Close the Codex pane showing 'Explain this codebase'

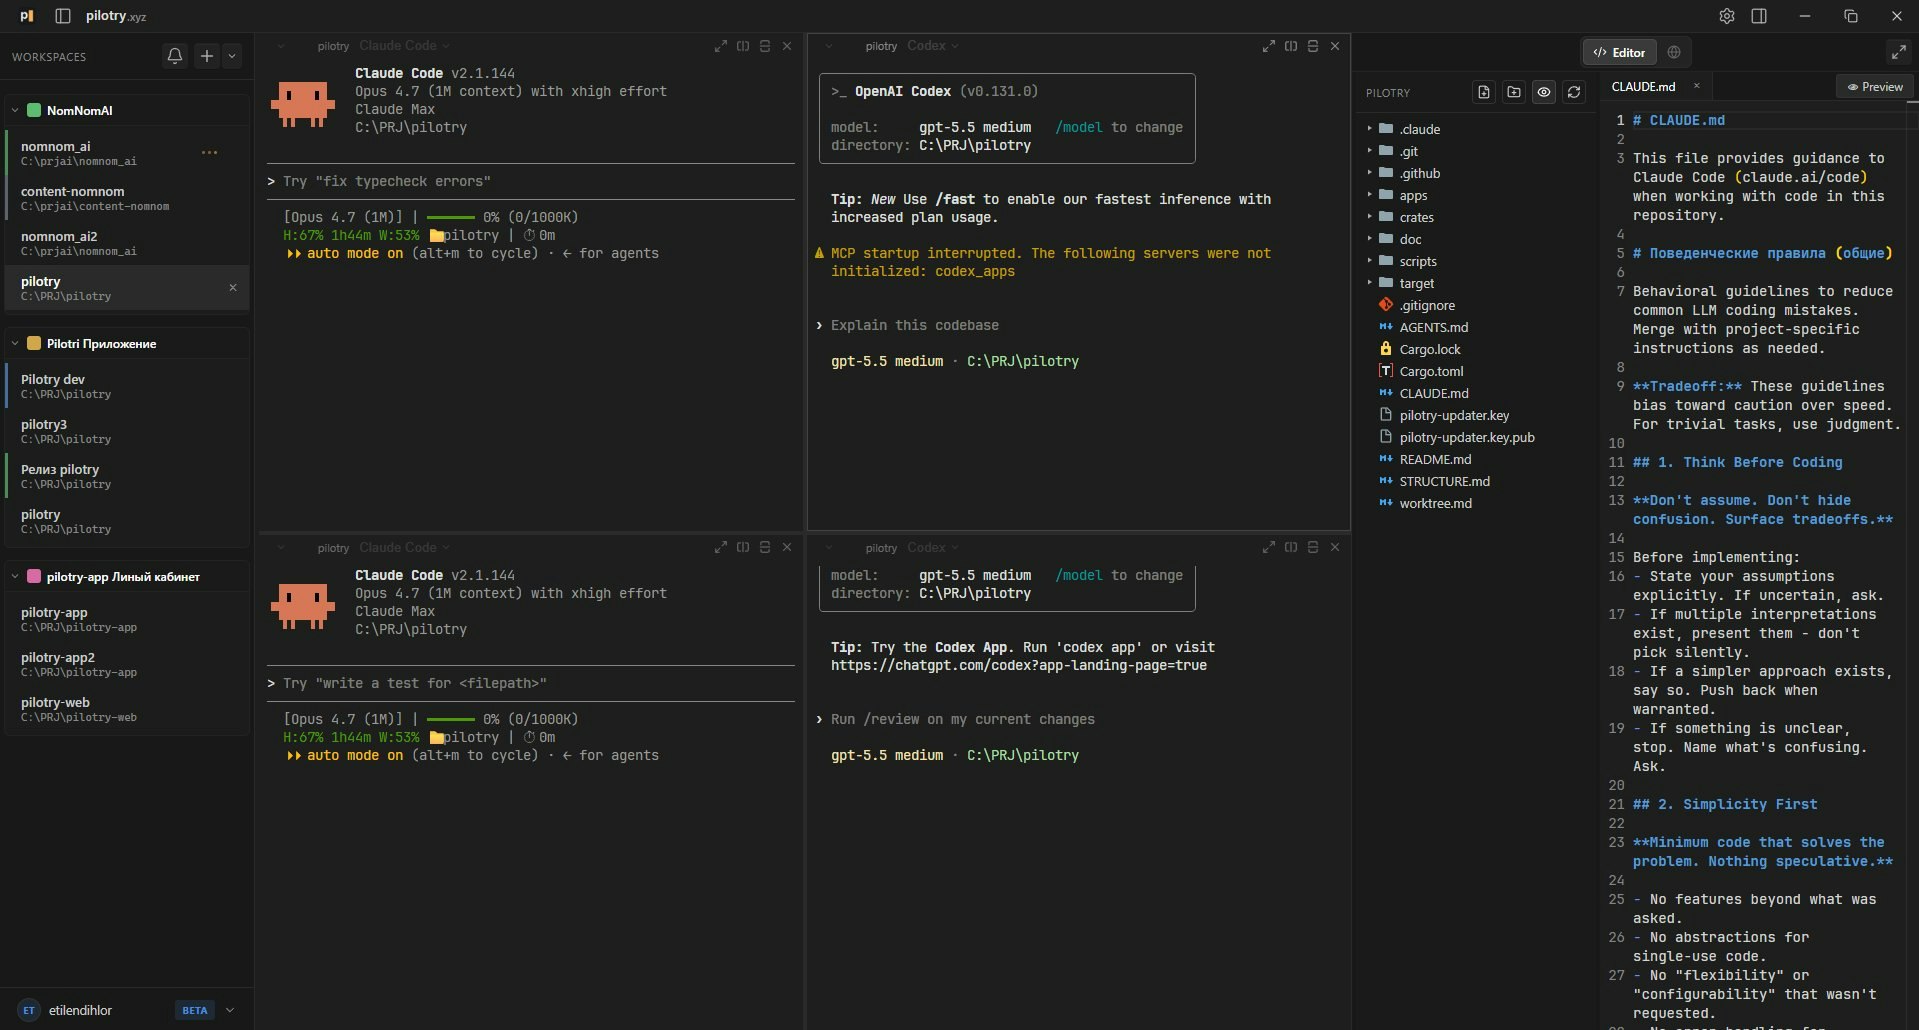1335,46
